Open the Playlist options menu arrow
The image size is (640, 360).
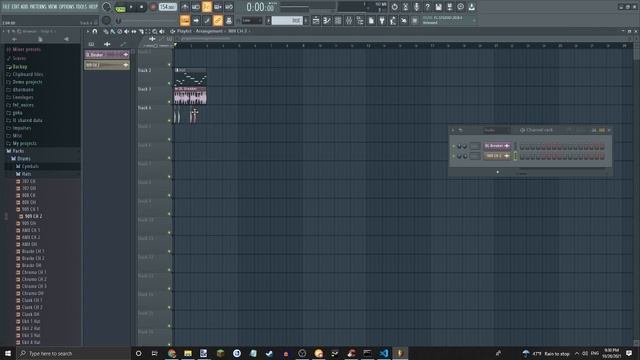tap(88, 31)
